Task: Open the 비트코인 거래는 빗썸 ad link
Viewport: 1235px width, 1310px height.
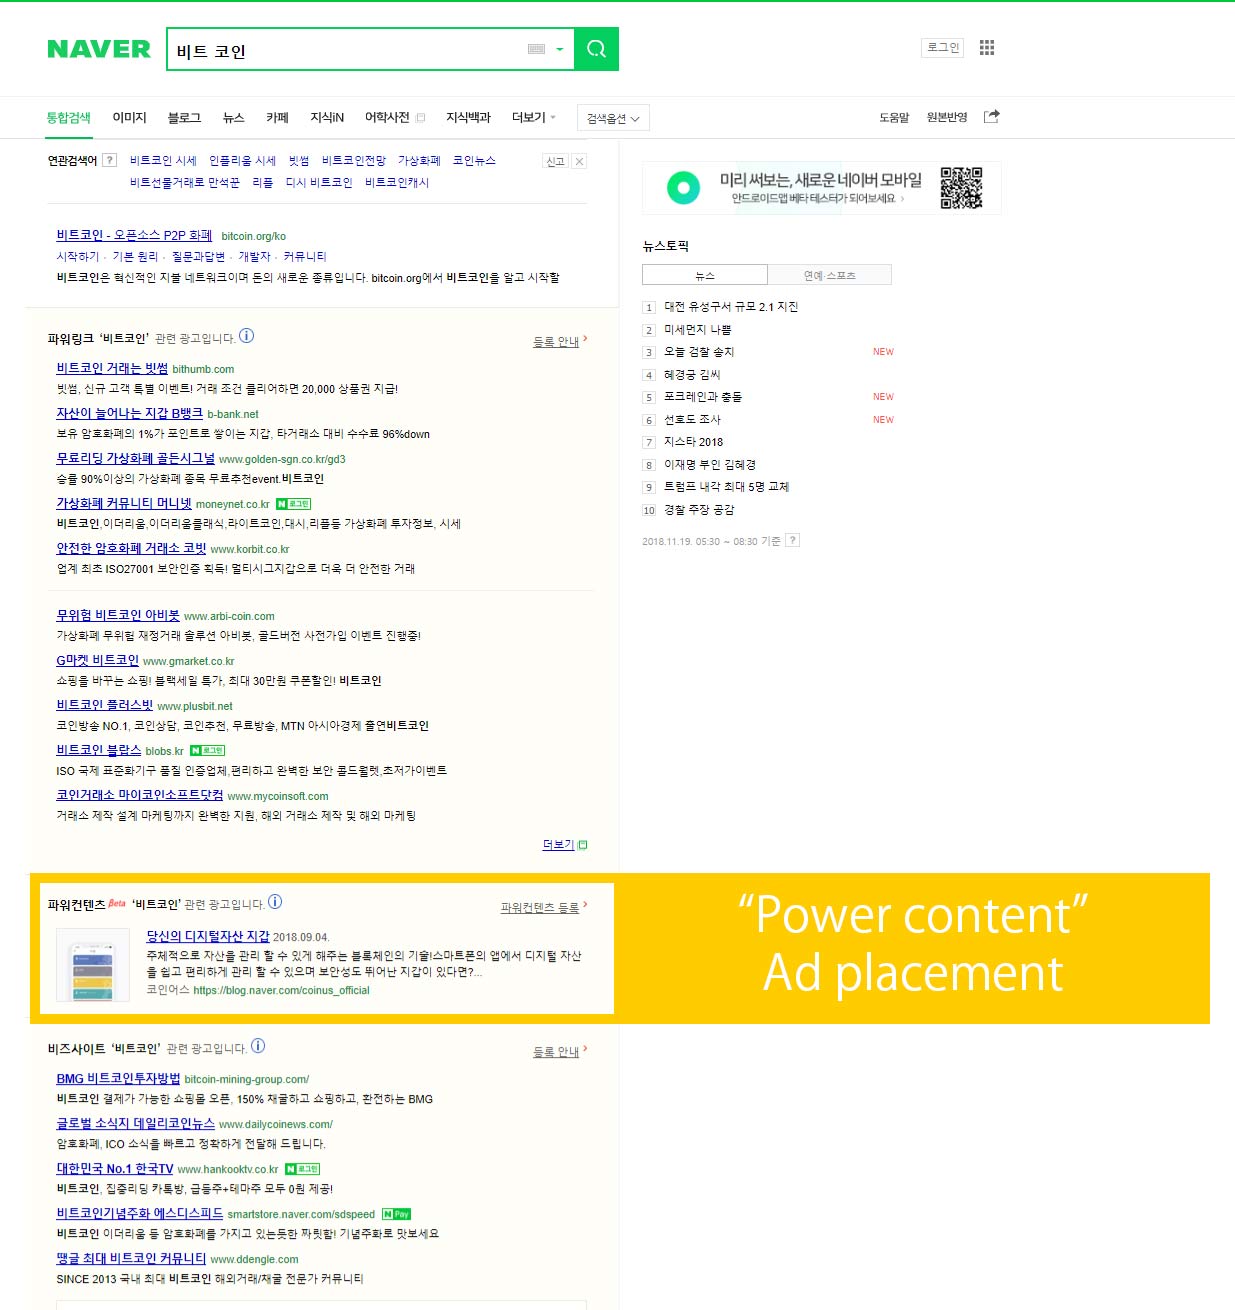Action: (x=112, y=369)
